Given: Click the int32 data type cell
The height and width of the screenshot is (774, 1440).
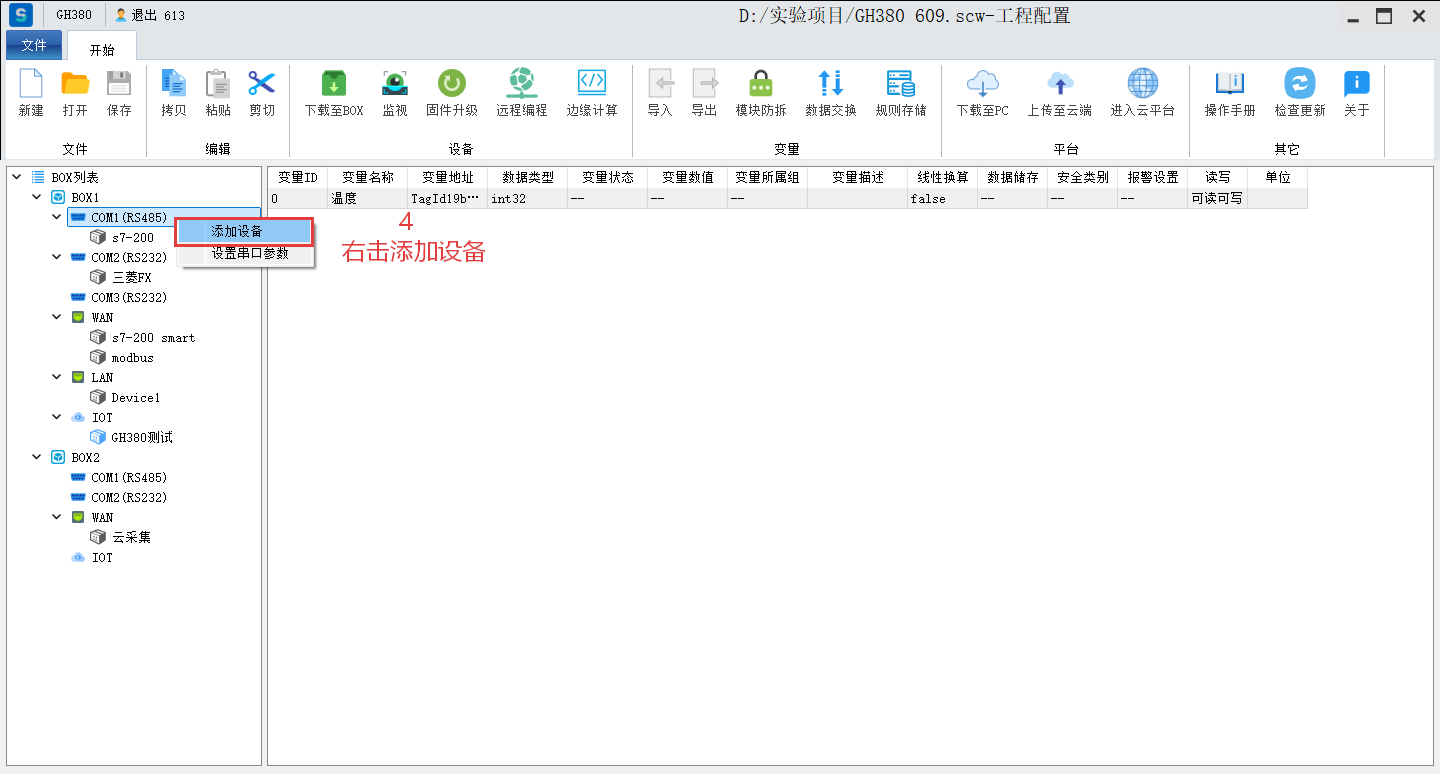Looking at the screenshot, I should (x=528, y=198).
